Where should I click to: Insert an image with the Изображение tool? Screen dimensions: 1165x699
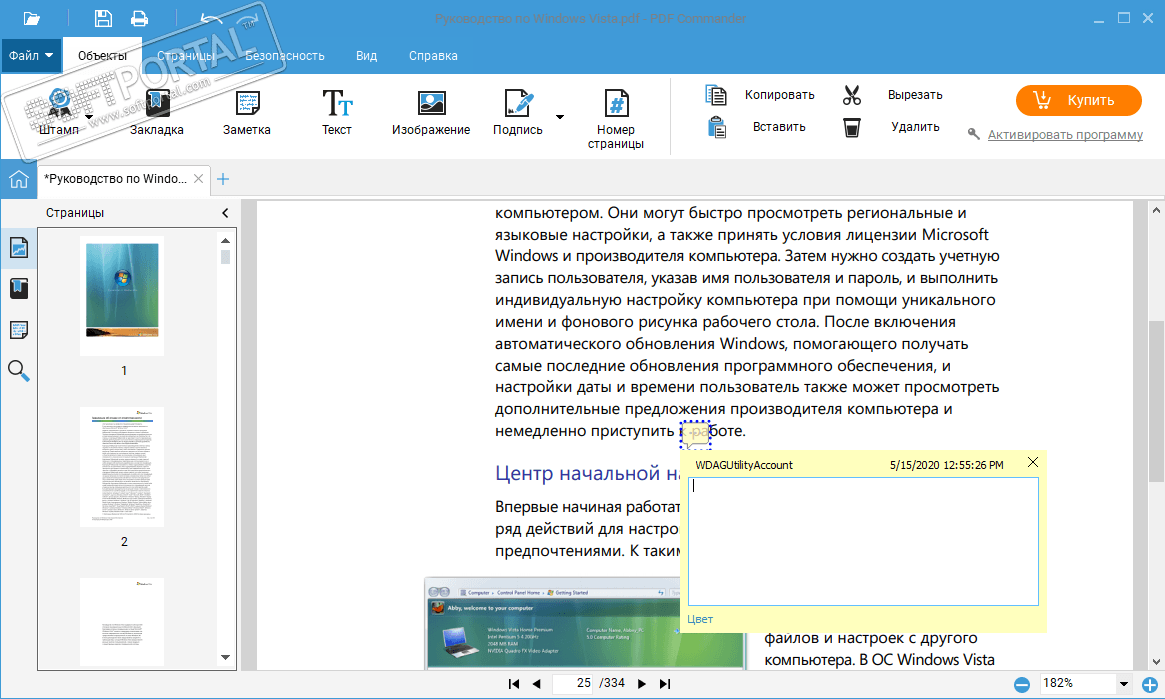(431, 111)
